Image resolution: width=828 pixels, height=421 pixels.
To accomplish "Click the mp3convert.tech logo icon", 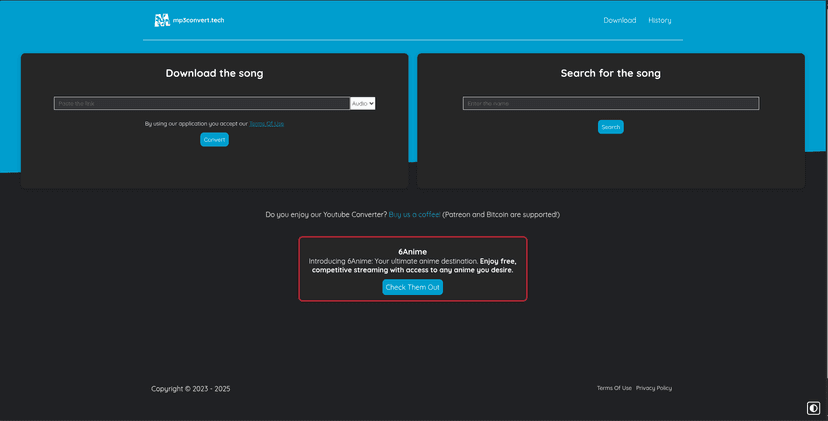I will (x=162, y=20).
